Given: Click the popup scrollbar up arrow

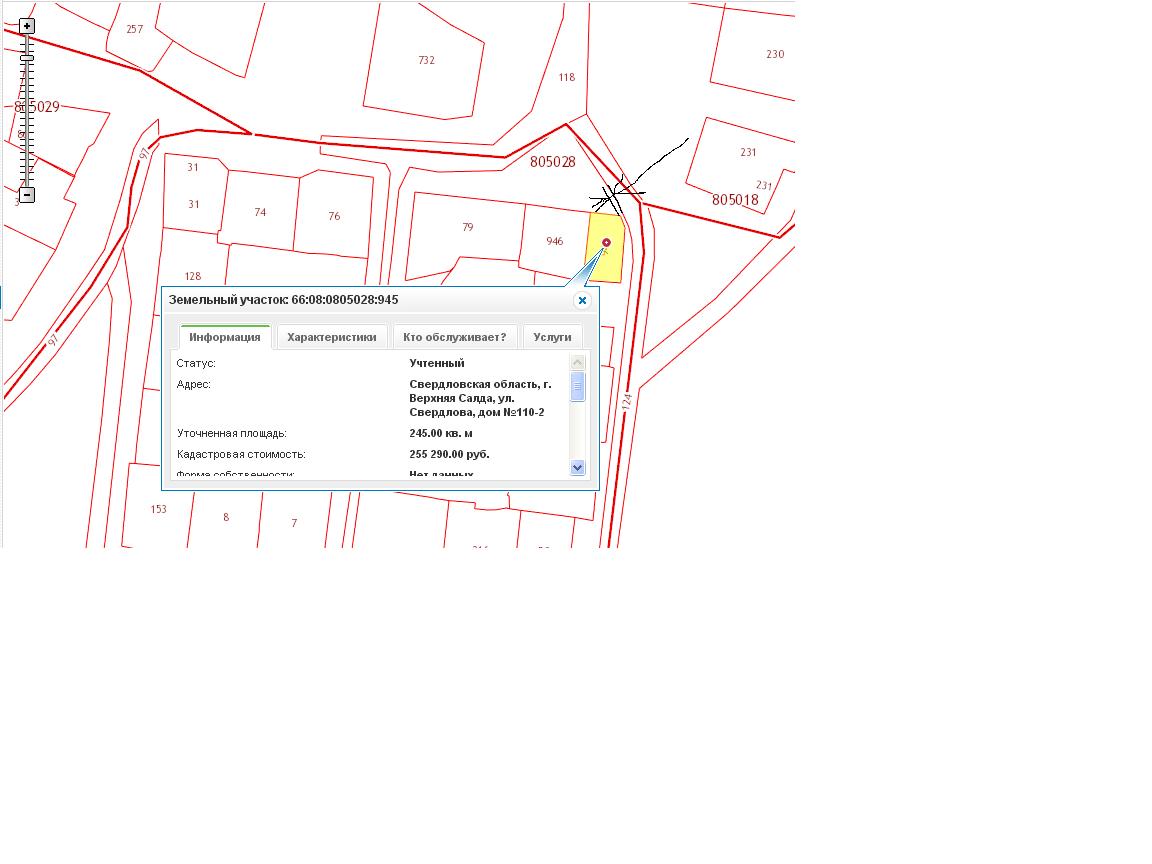Looking at the screenshot, I should (577, 362).
